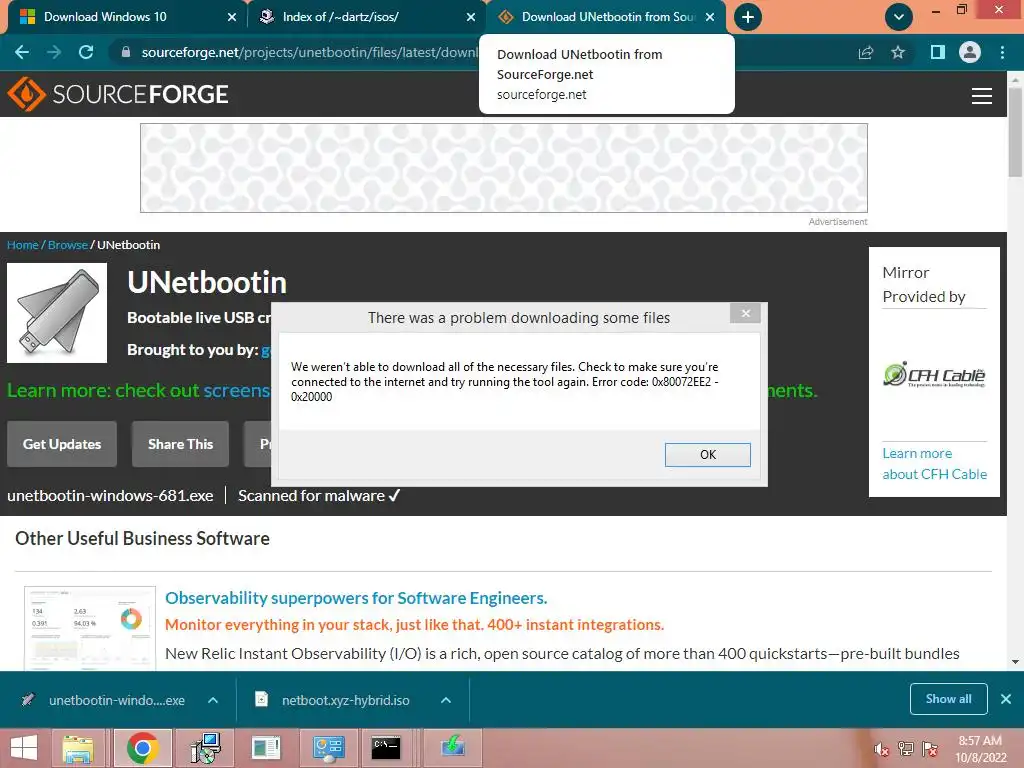Click Chrome icon in taskbar
The width and height of the screenshot is (1024, 768).
click(x=142, y=748)
